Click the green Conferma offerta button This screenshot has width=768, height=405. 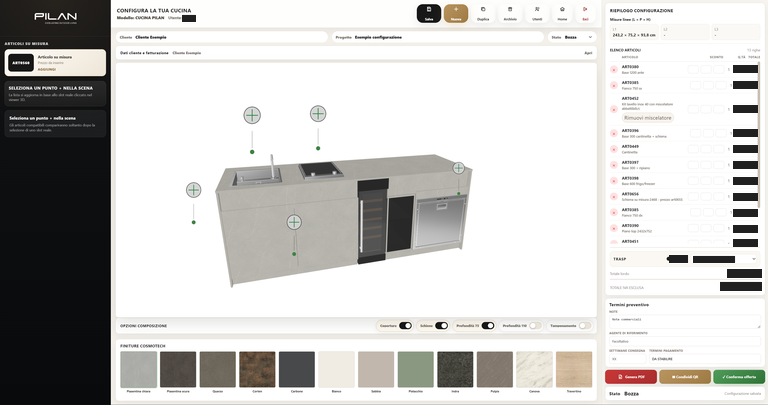tap(739, 377)
